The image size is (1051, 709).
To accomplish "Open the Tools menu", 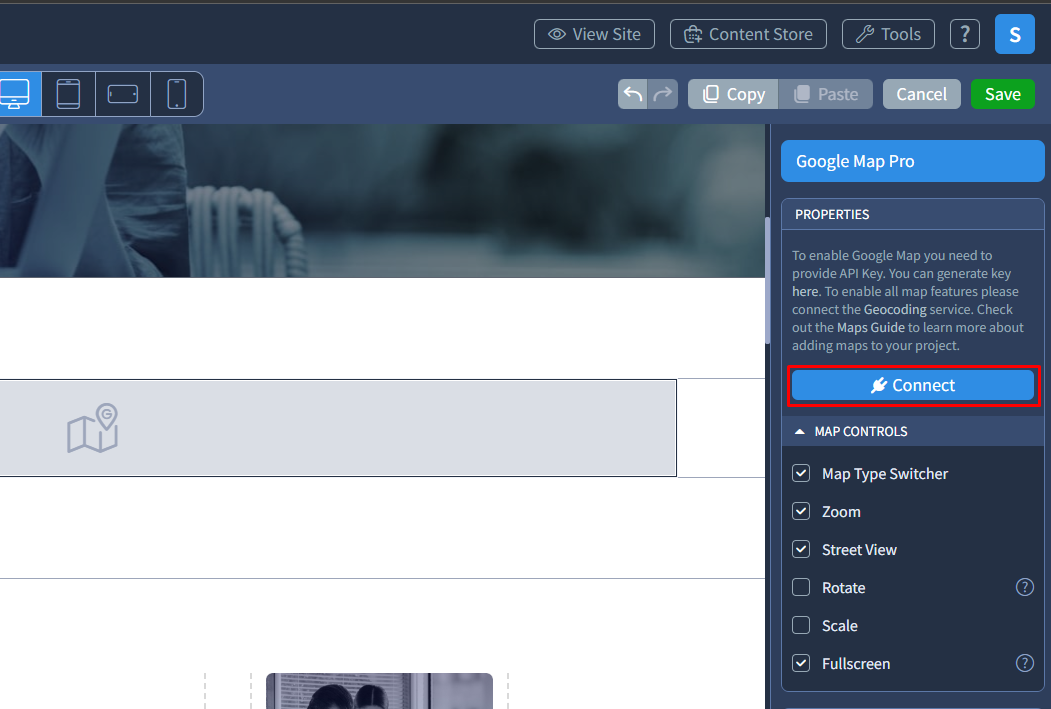I will (x=888, y=34).
